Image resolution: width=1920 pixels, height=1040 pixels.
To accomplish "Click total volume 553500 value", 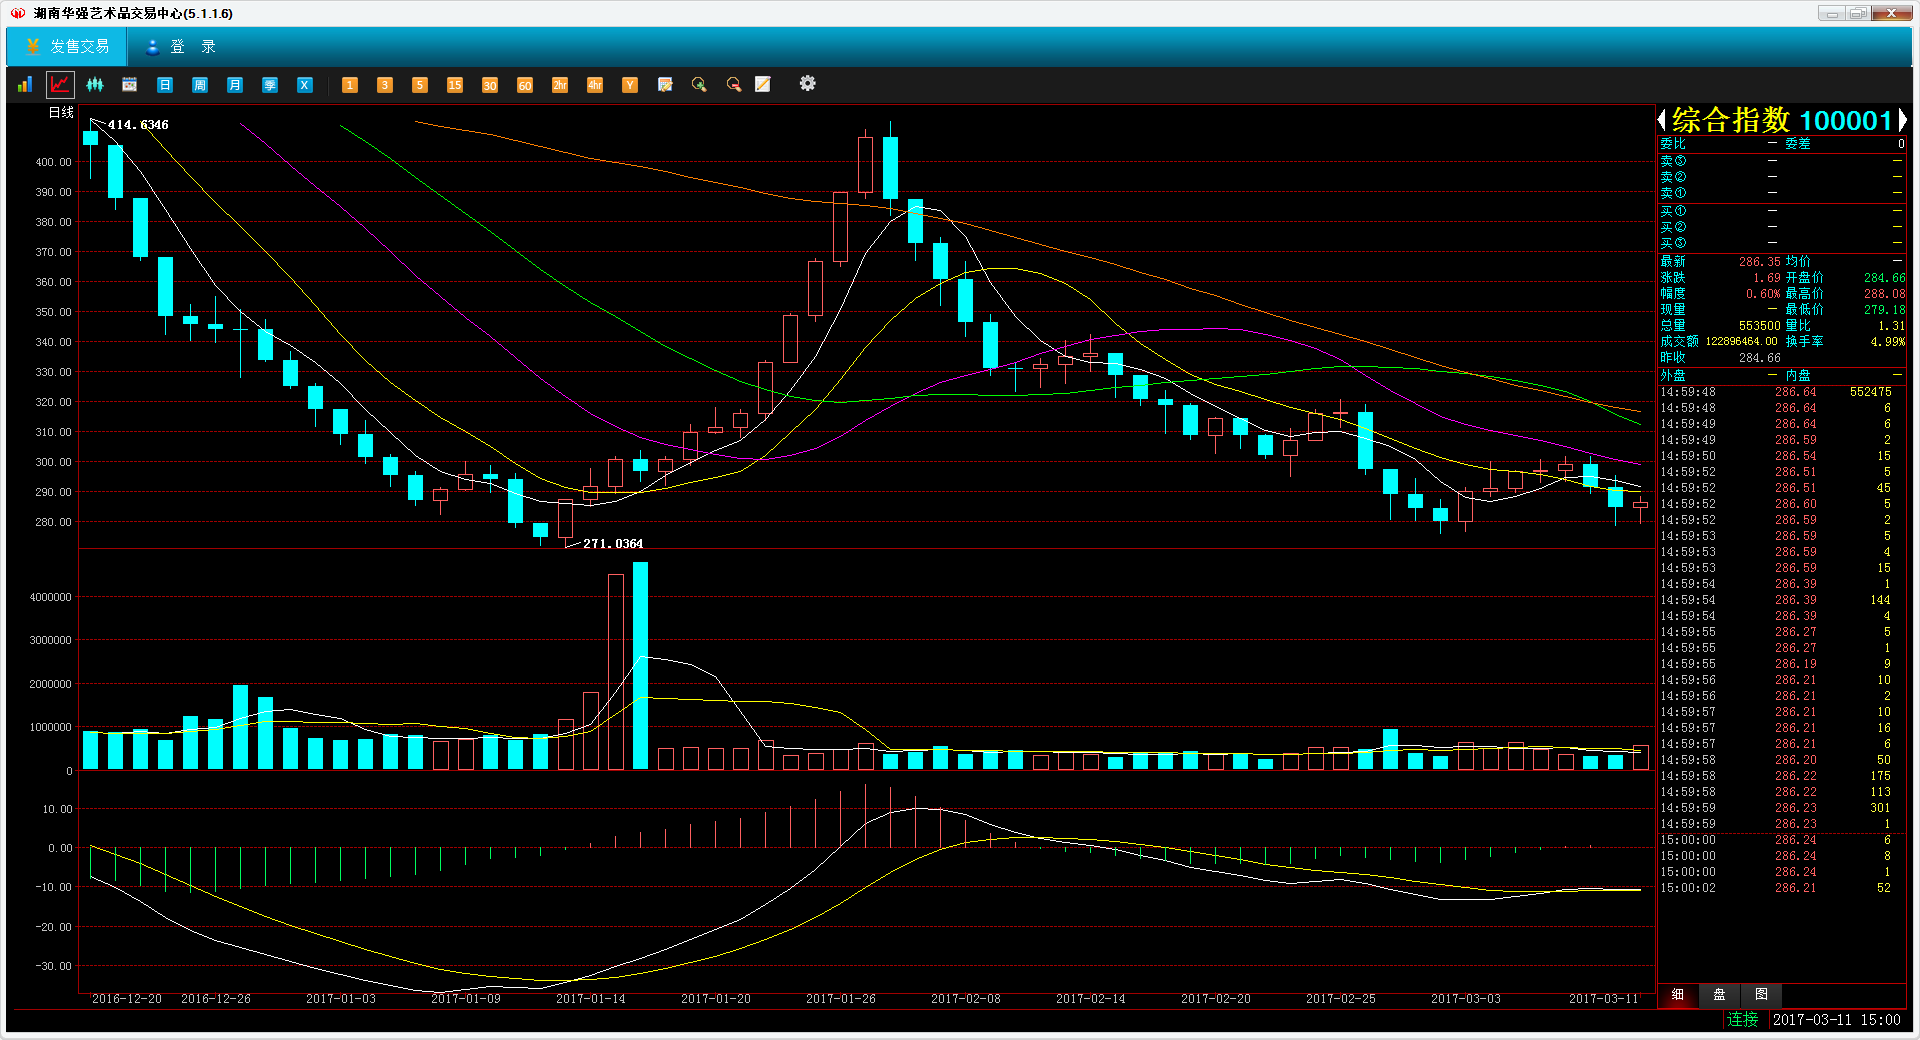I will 1759,326.
